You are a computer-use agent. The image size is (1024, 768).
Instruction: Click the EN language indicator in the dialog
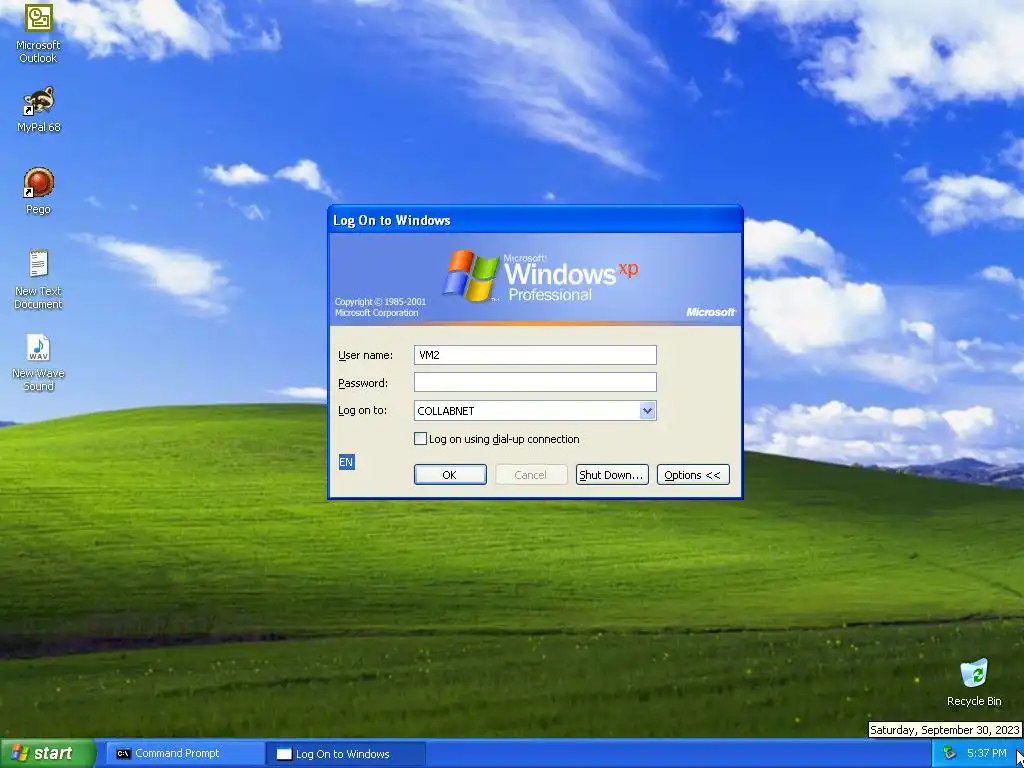point(346,462)
